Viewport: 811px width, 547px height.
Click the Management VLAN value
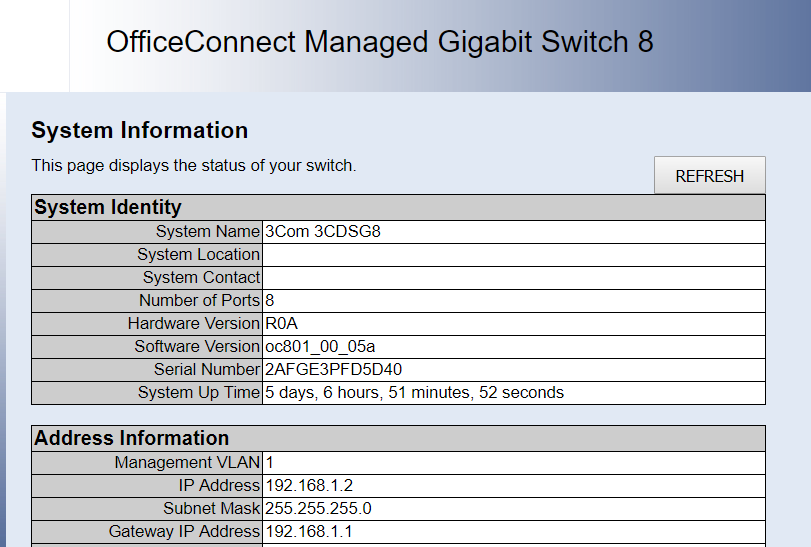coord(270,462)
